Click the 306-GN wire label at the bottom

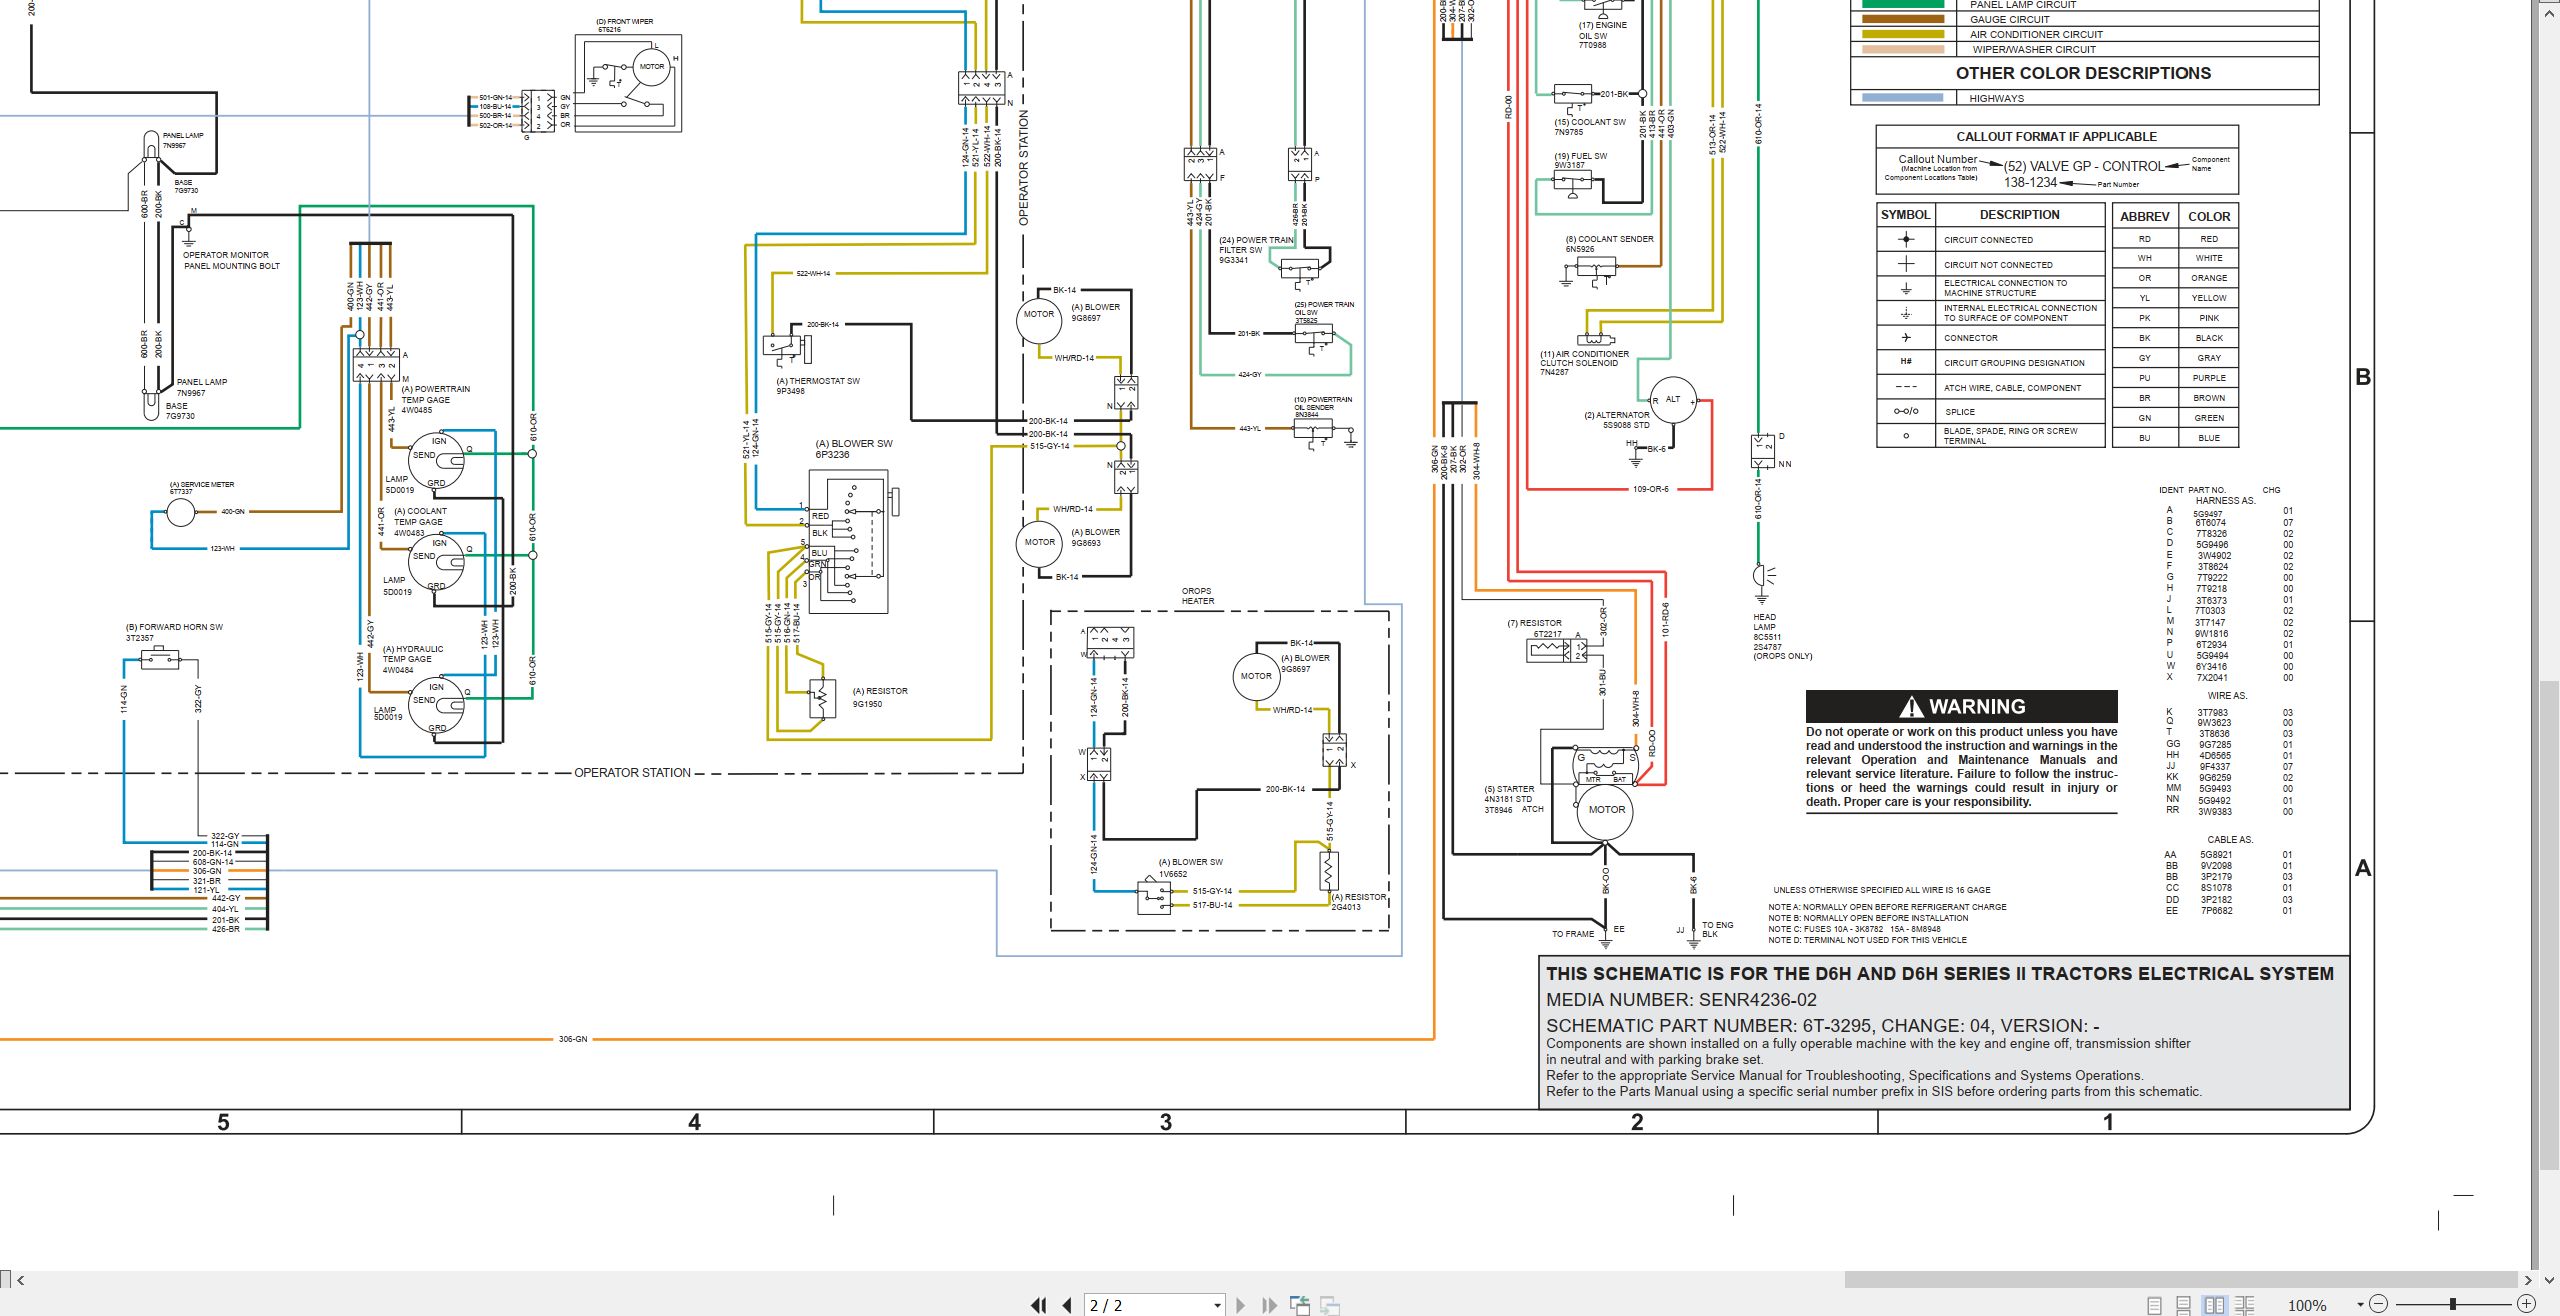tap(573, 1039)
